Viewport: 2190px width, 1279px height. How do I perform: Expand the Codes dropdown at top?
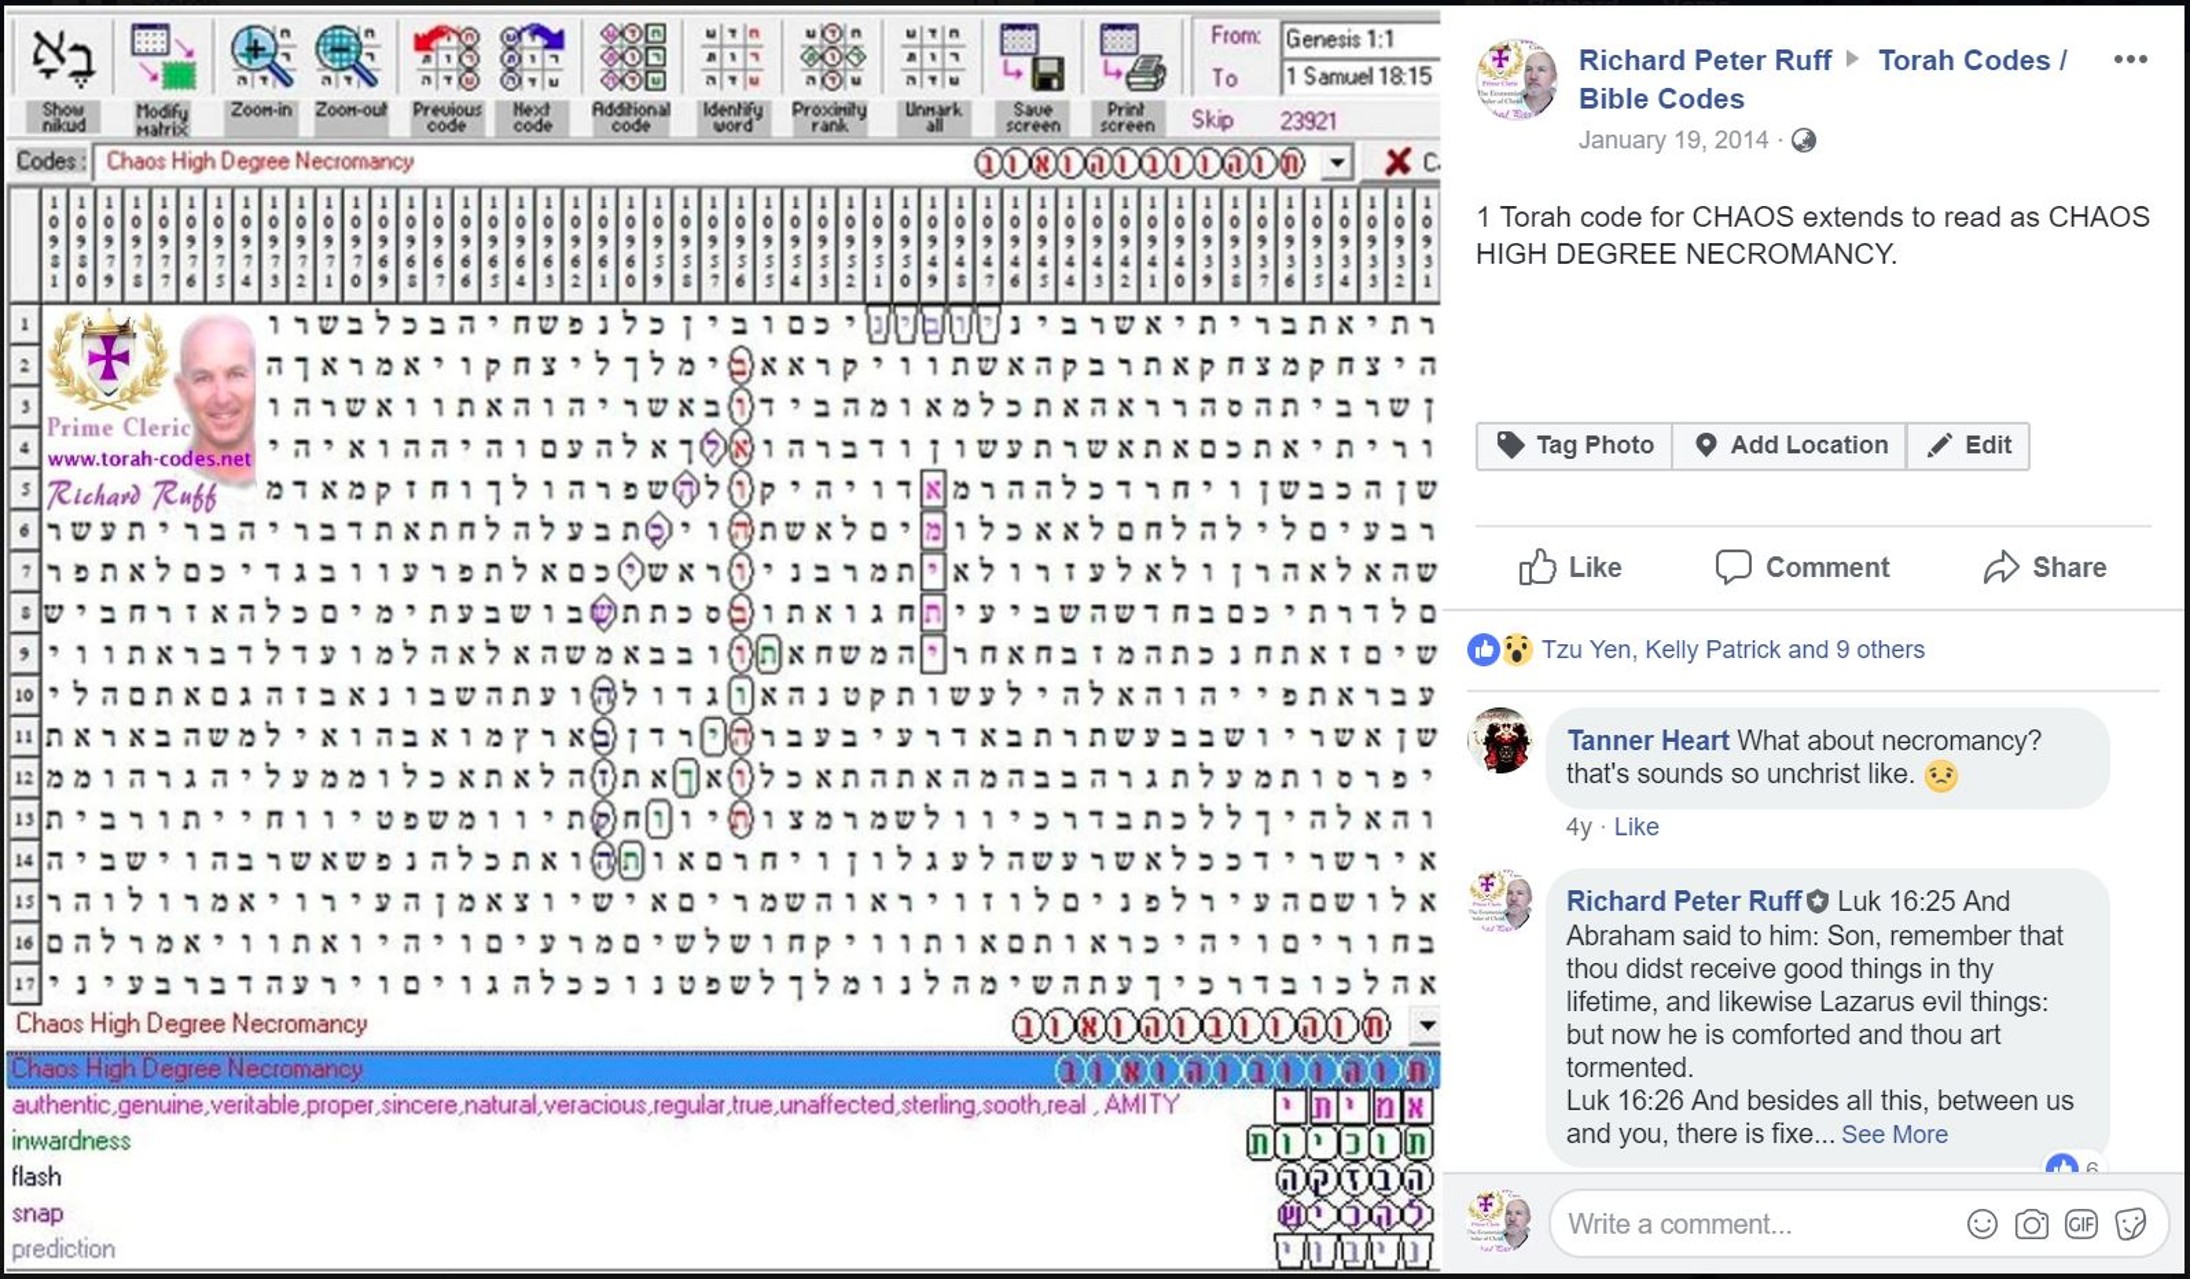coord(1337,163)
